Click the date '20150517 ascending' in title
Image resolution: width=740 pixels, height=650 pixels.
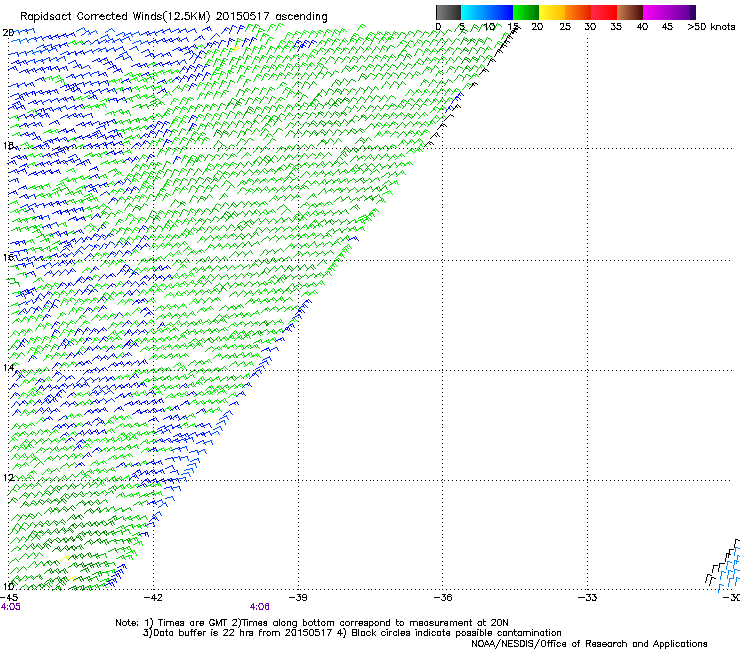(x=272, y=17)
